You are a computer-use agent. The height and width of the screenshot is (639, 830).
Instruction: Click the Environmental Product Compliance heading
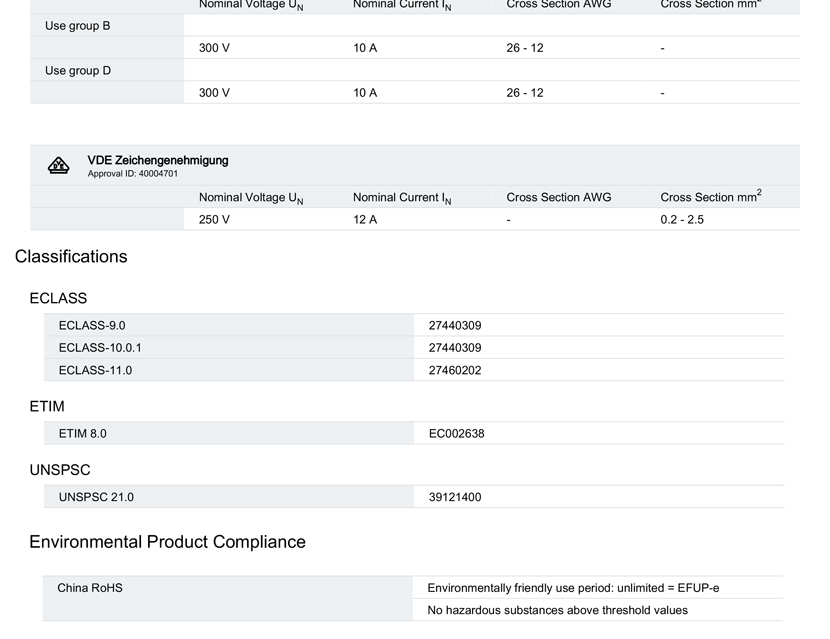(x=167, y=542)
